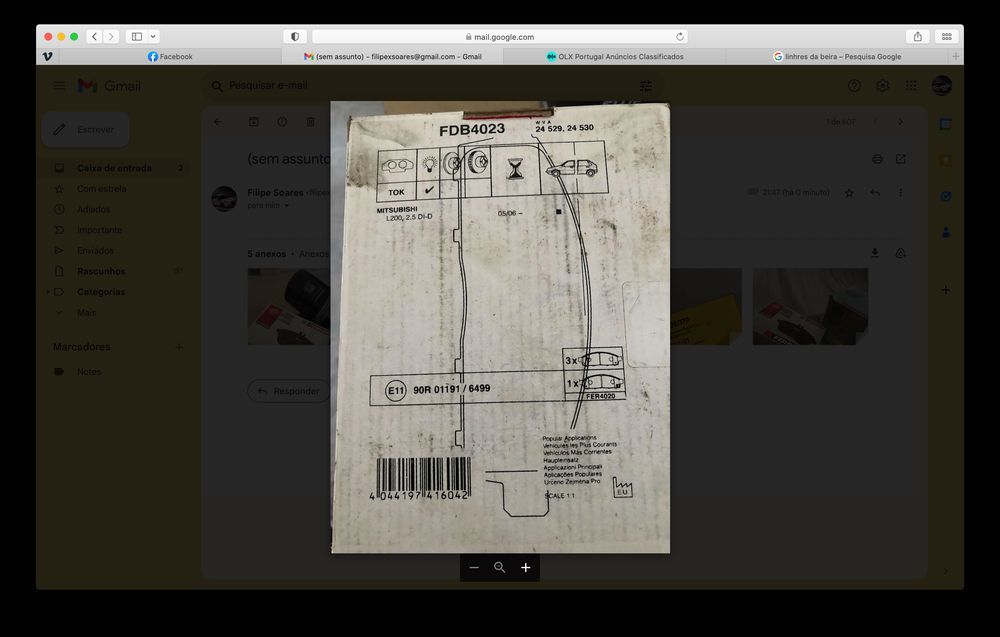1000x637 pixels.
Task: Switch to linhres da beira Google tab
Action: (x=837, y=56)
